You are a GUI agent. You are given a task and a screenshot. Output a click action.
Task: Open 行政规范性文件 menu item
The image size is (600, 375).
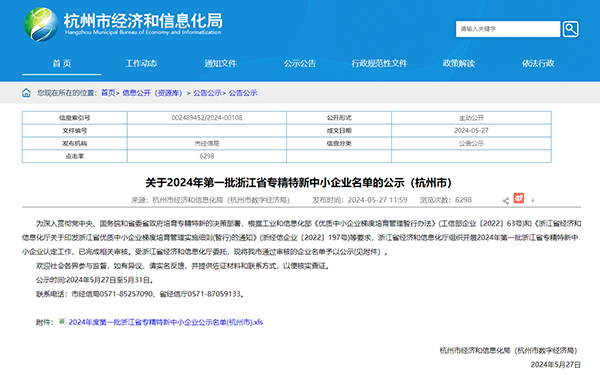click(x=379, y=63)
